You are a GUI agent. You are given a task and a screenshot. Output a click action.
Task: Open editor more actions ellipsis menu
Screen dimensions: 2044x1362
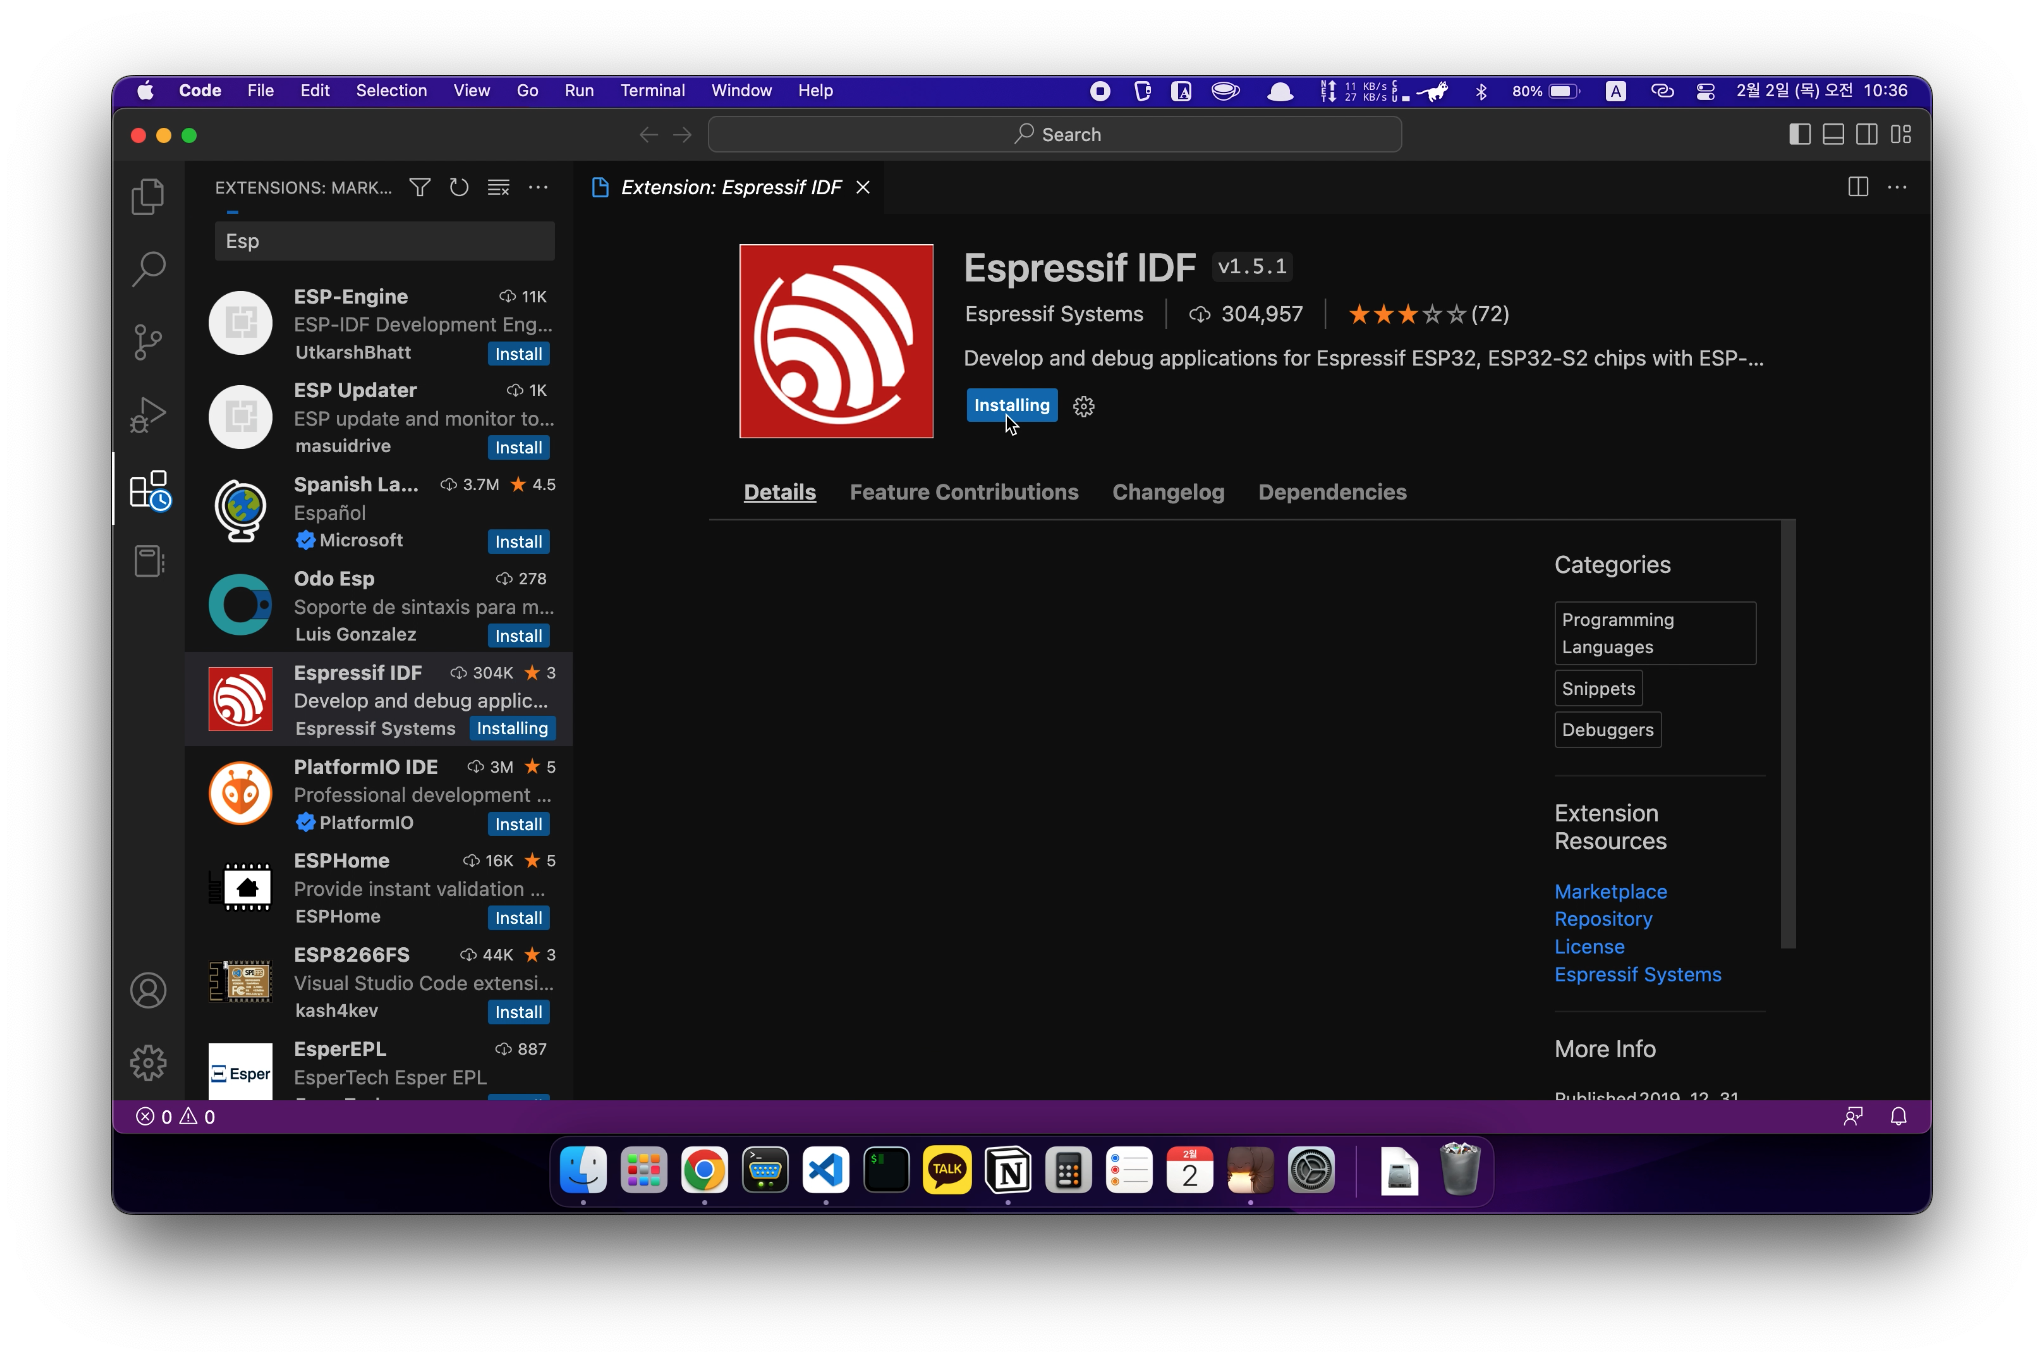[x=1897, y=188]
